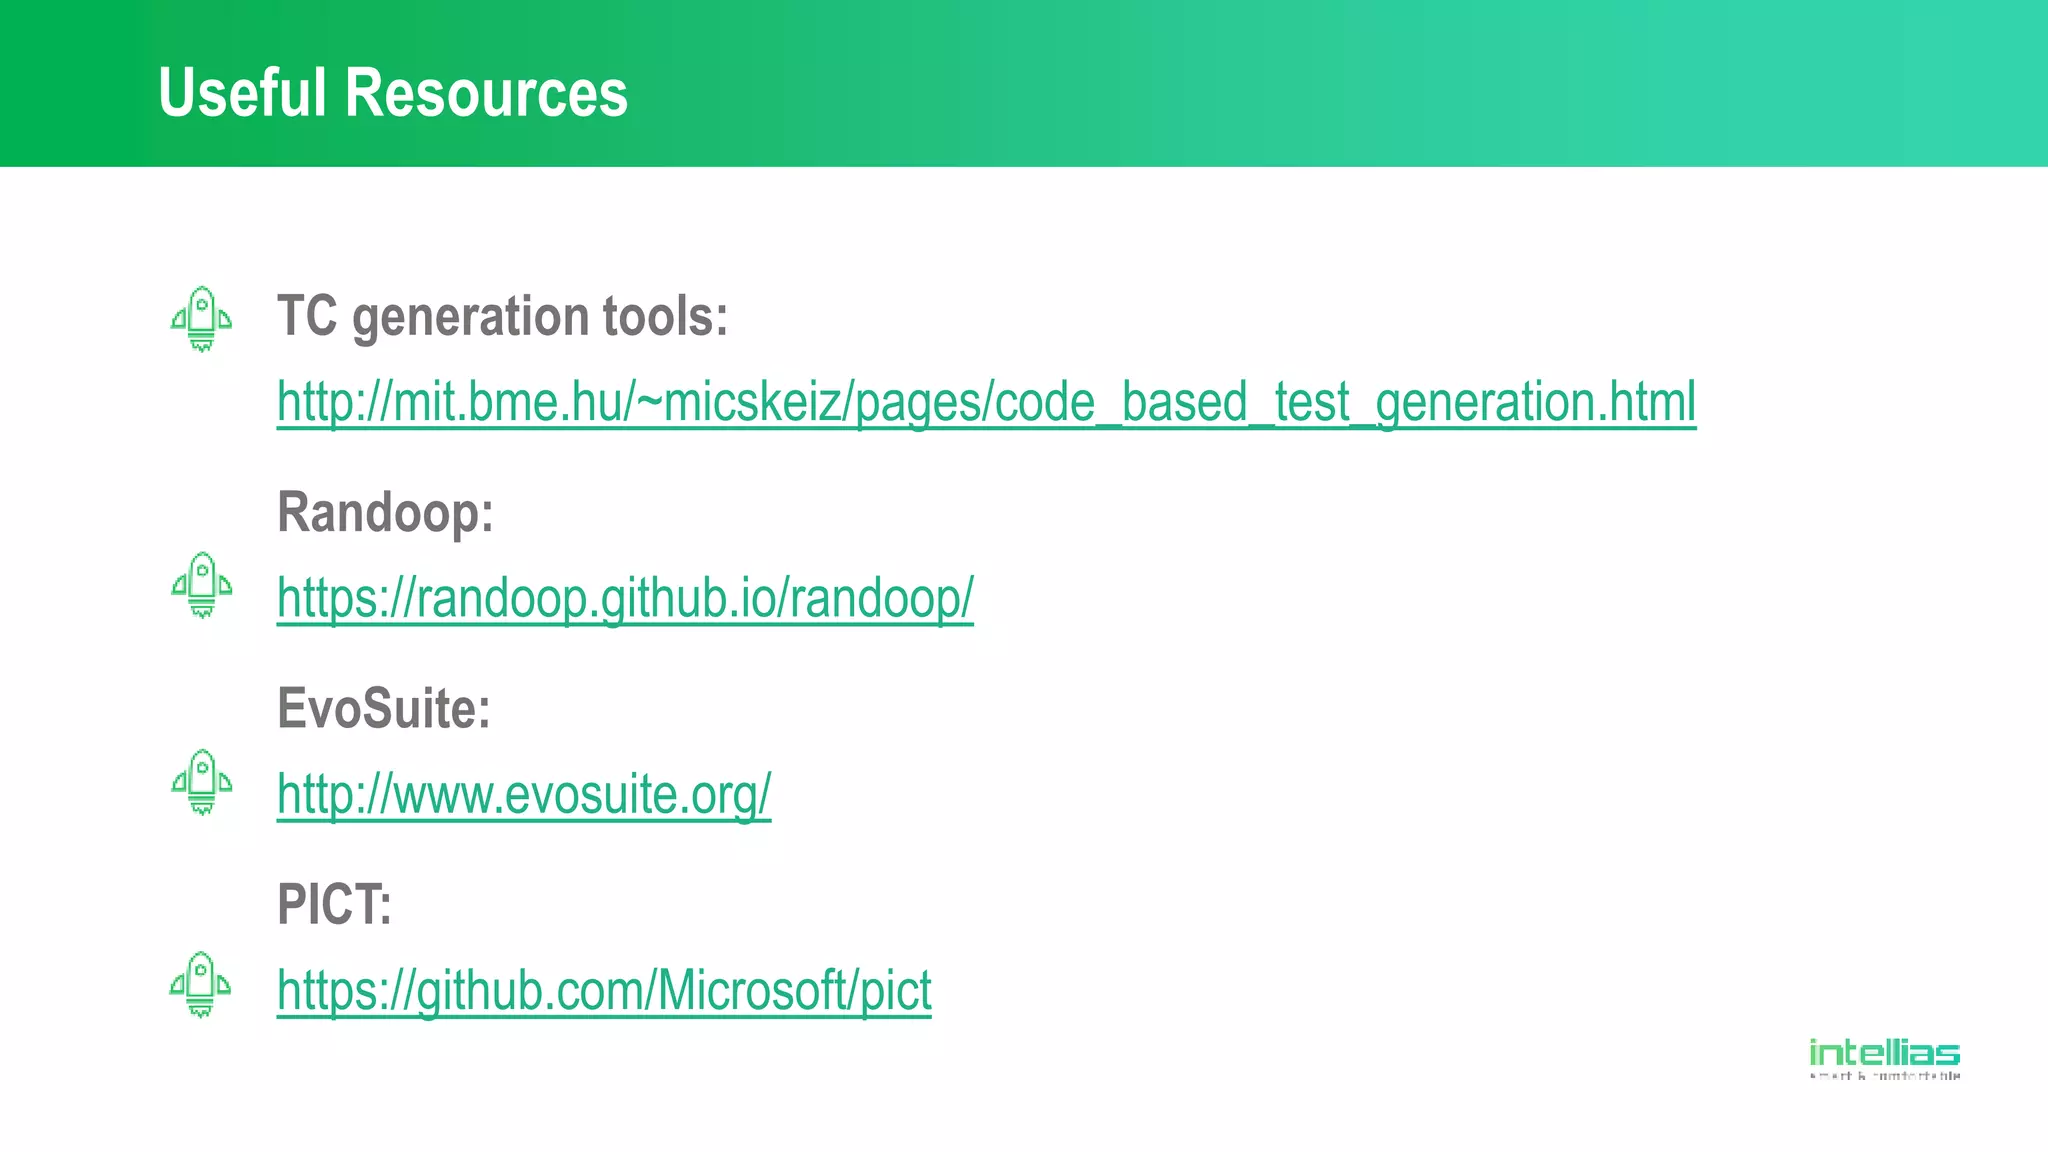Viewport: 2048px width, 1152px height.
Task: Select the 'Randoop:' heading text
Action: [x=385, y=512]
